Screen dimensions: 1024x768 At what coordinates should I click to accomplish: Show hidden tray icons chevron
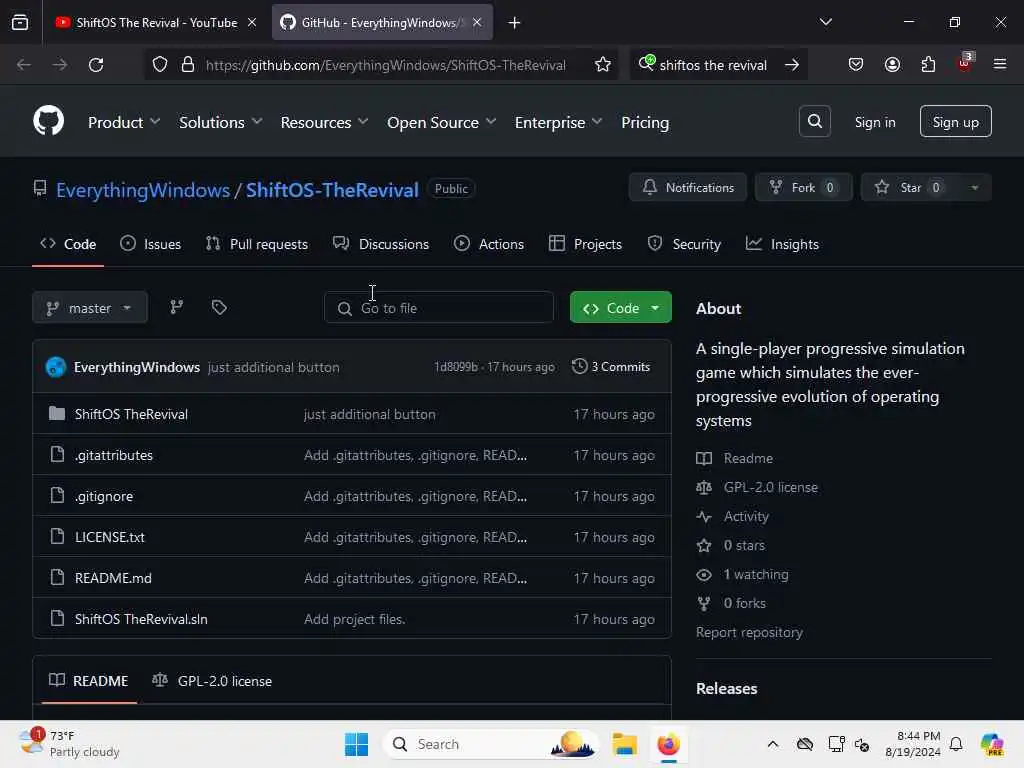click(x=773, y=744)
